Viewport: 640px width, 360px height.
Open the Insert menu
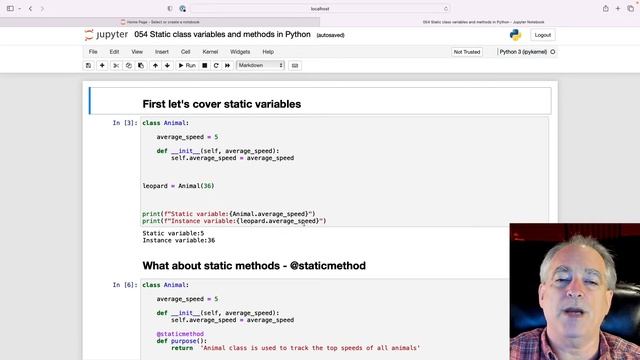point(162,52)
